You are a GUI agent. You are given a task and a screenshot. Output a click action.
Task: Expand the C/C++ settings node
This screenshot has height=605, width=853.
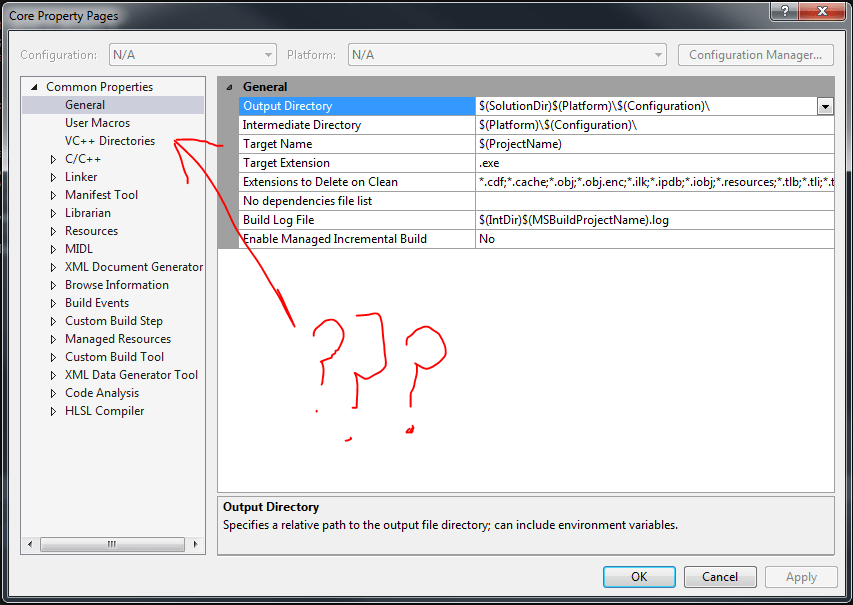(x=54, y=158)
